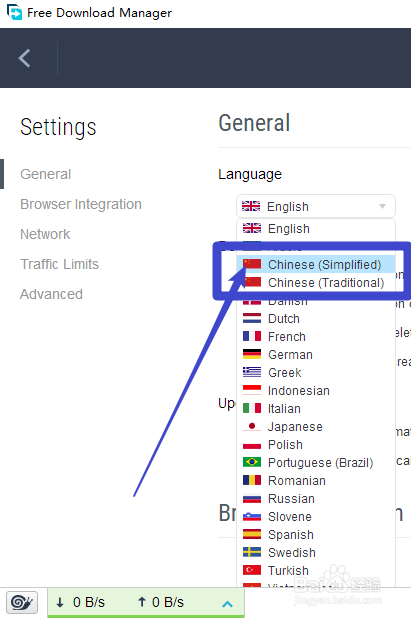Select Russian from language list
The width and height of the screenshot is (411, 618).
click(x=316, y=499)
